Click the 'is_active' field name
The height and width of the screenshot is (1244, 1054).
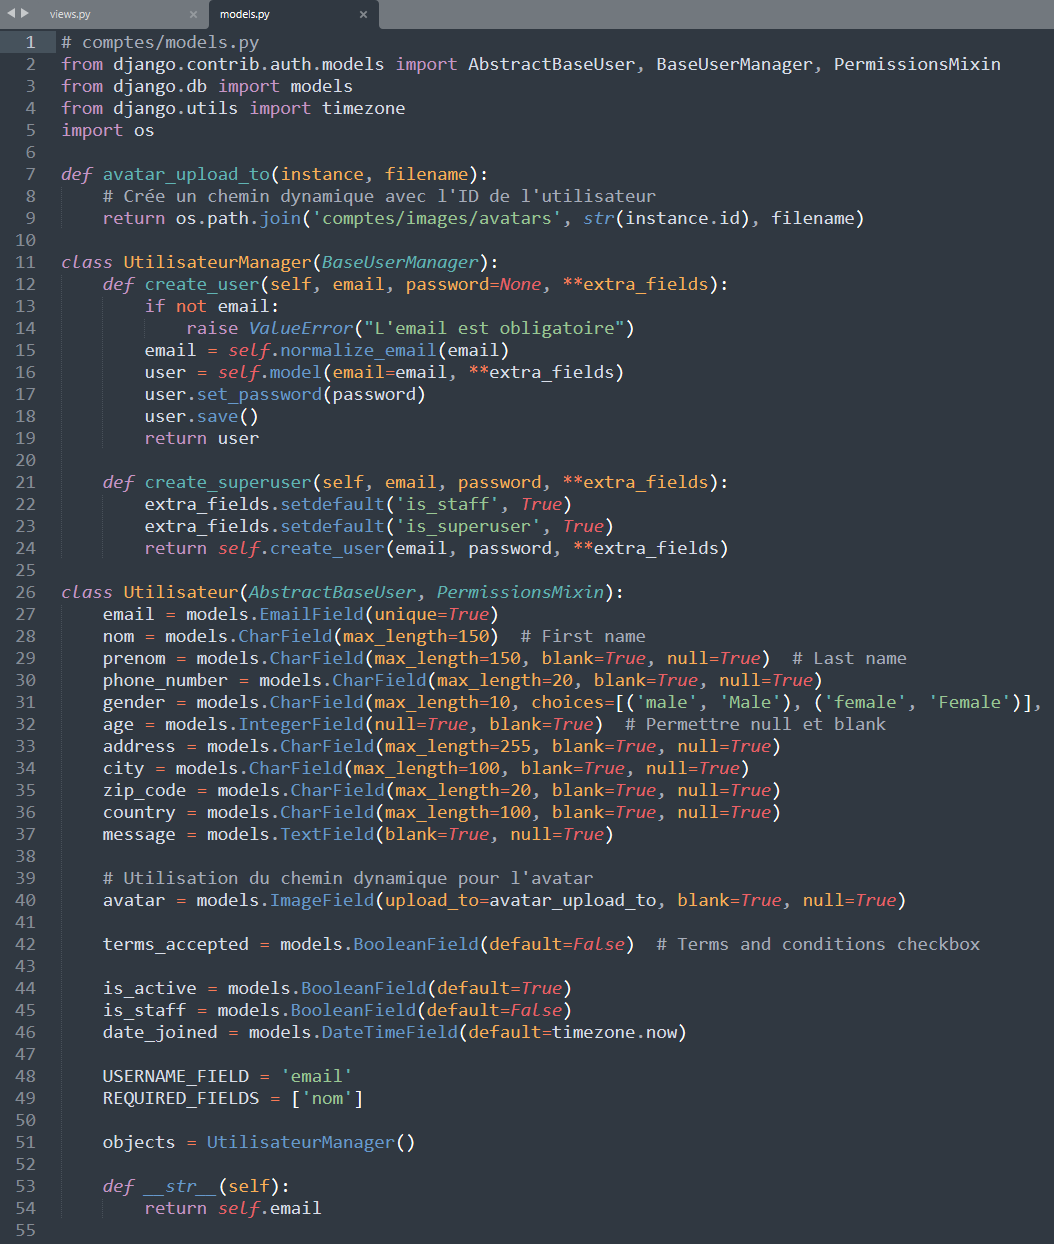(x=150, y=988)
